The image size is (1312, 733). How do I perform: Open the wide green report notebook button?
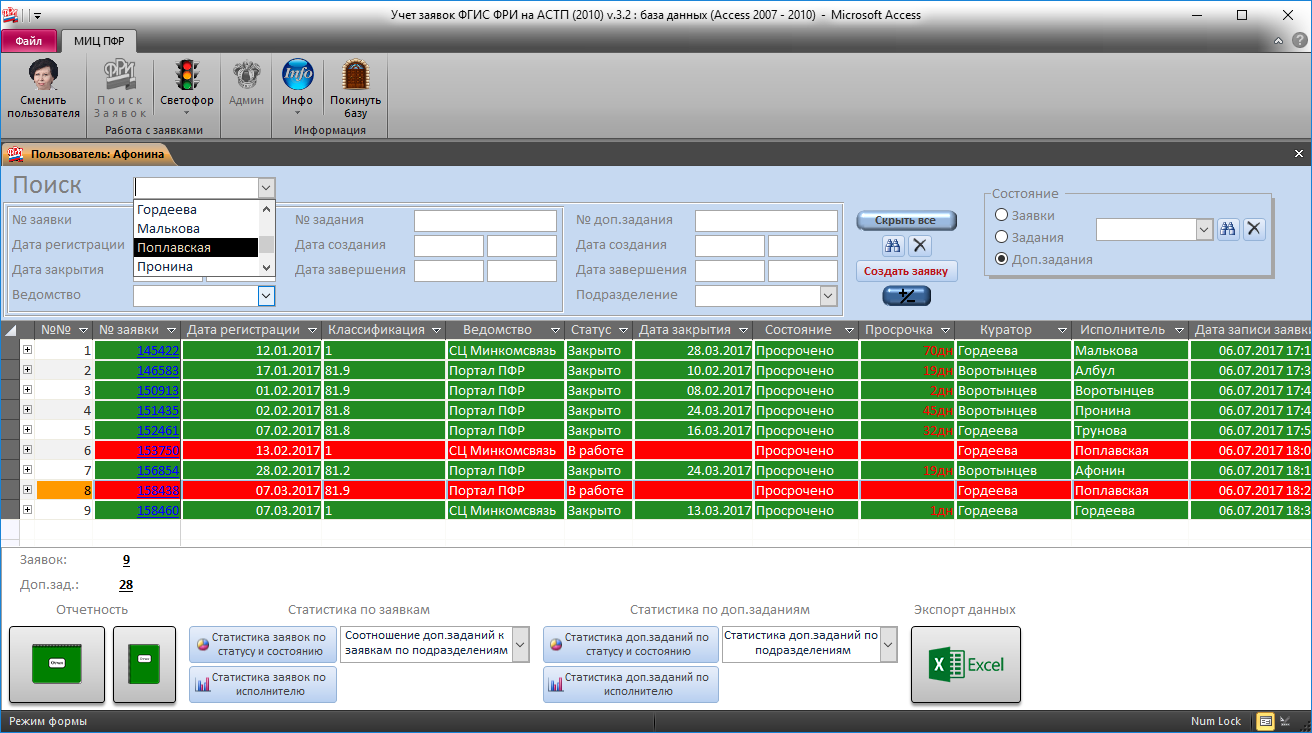(57, 664)
